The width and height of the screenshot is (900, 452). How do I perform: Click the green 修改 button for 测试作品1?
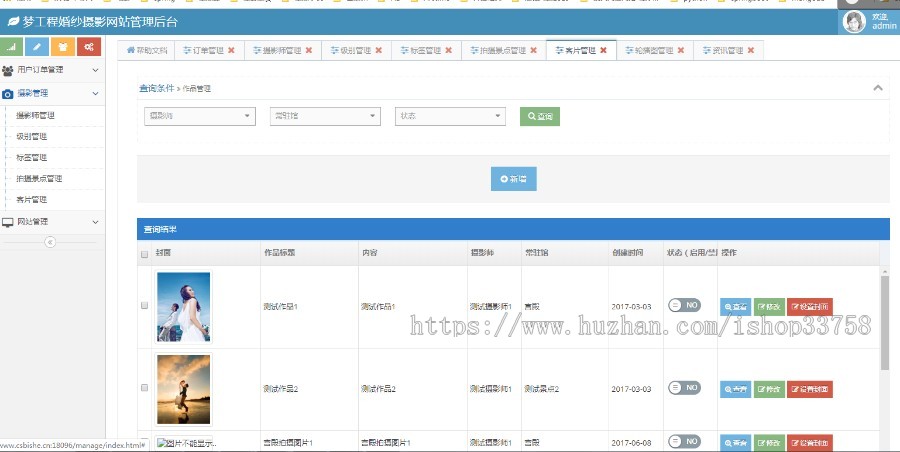[769, 307]
